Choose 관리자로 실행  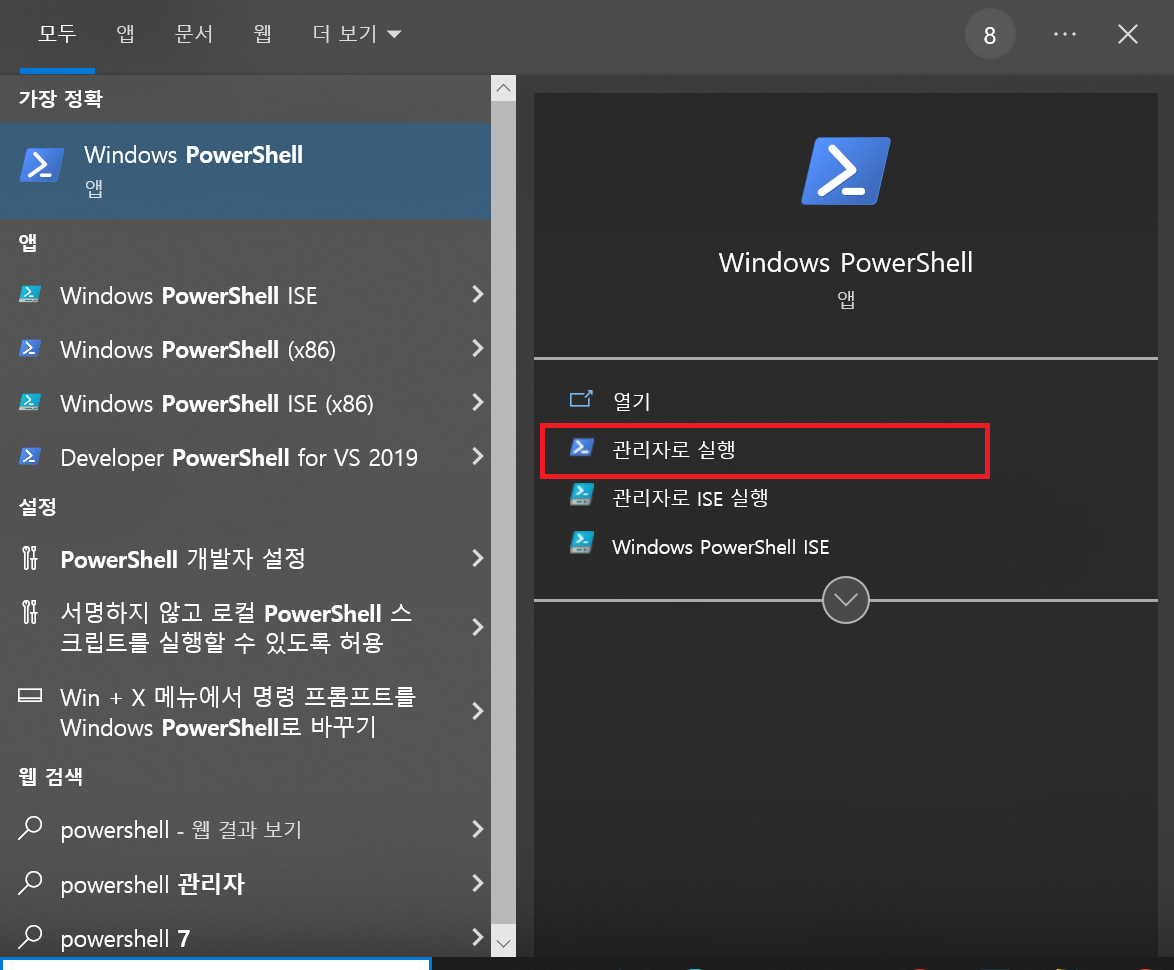(x=764, y=450)
